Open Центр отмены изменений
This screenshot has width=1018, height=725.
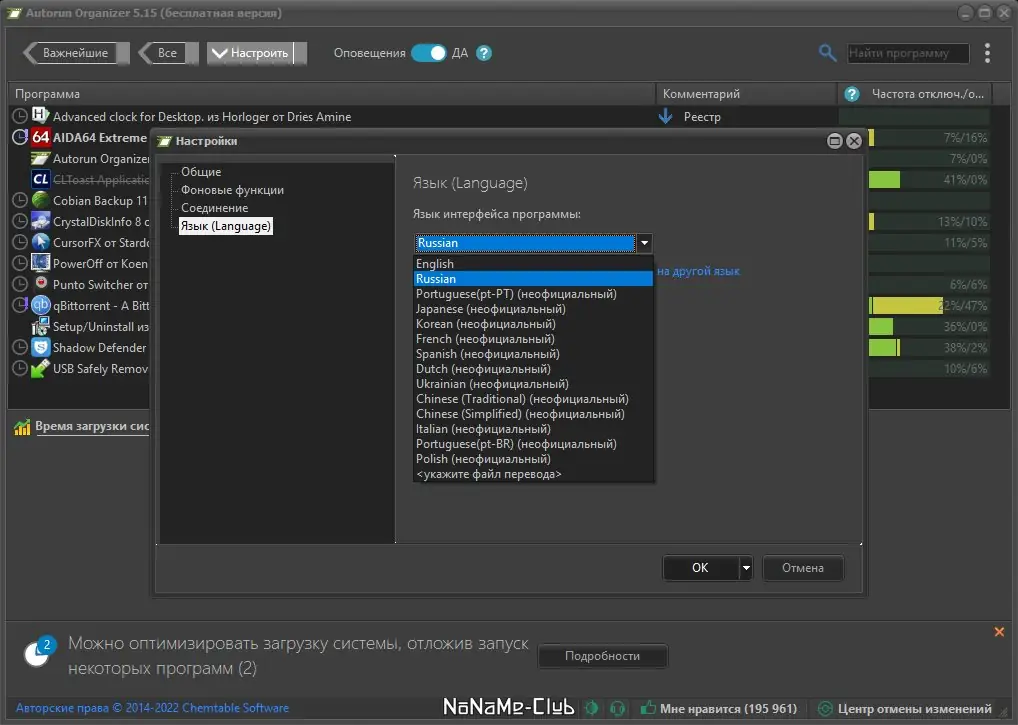[906, 709]
